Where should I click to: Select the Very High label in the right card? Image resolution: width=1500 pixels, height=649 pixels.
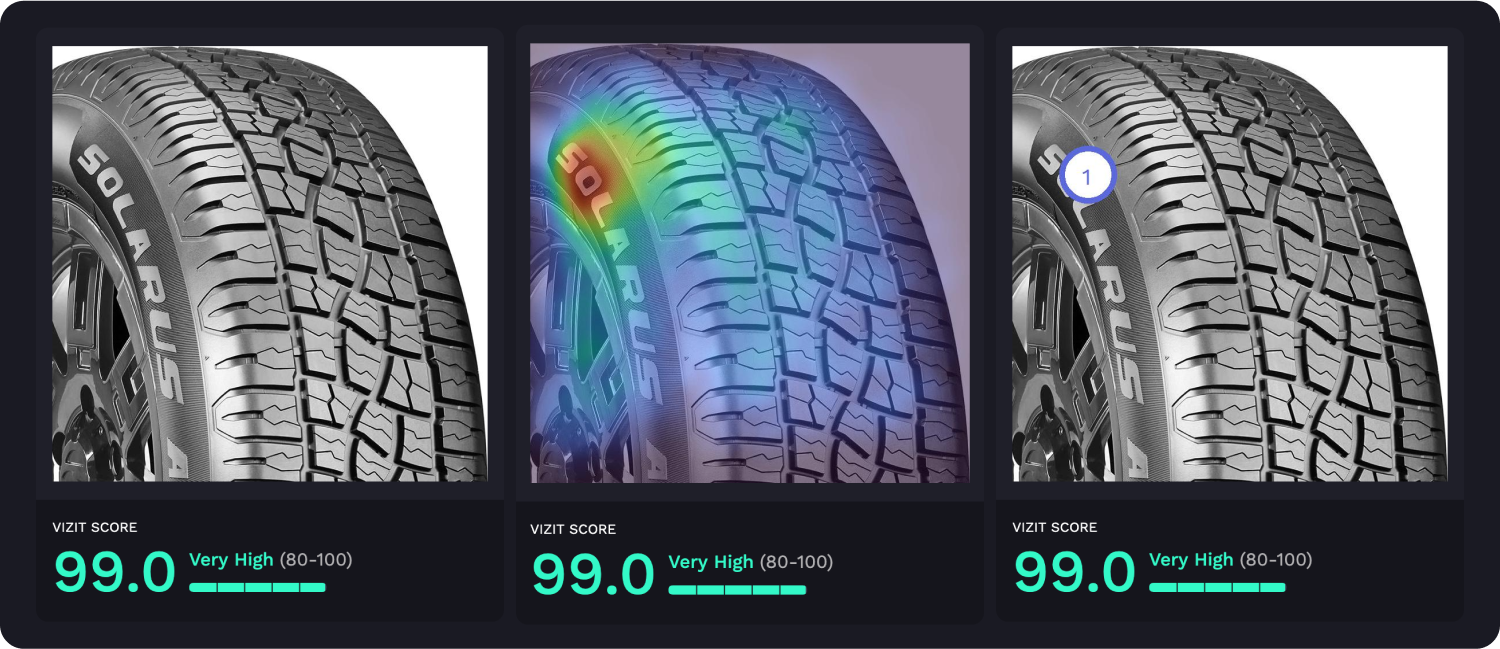[1191, 560]
